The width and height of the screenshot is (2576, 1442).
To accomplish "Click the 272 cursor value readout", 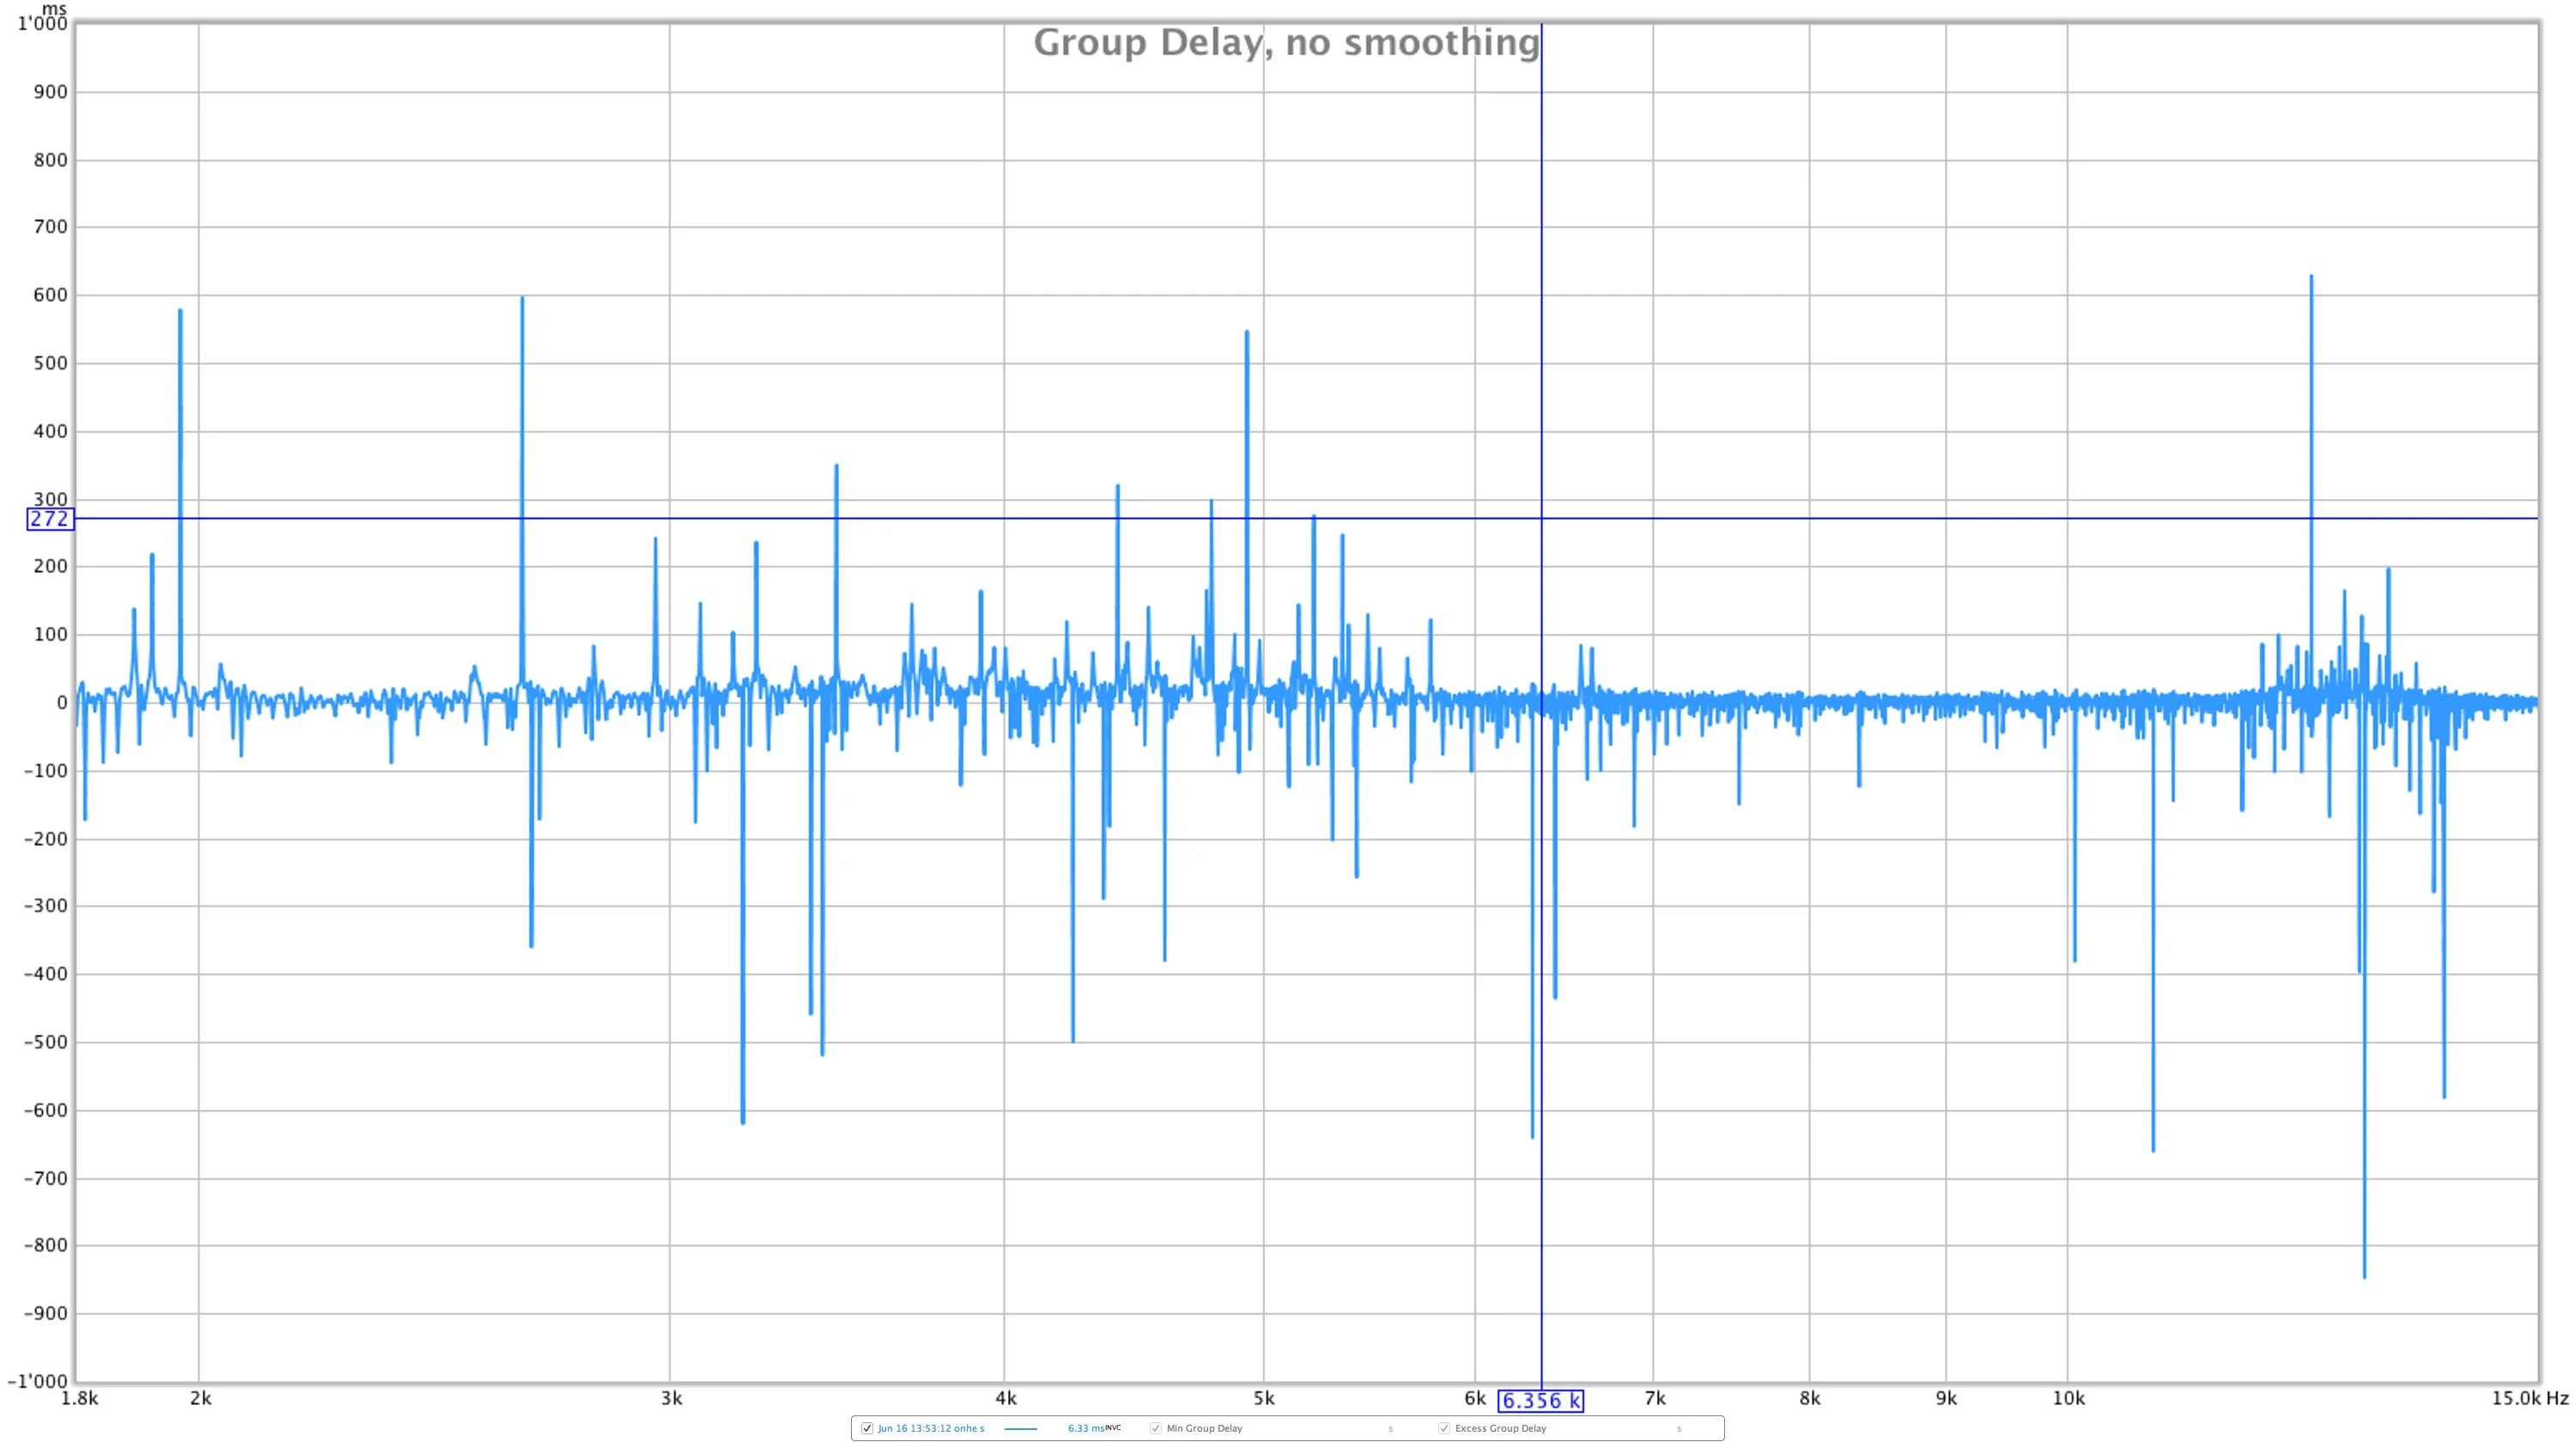I will pos(50,519).
